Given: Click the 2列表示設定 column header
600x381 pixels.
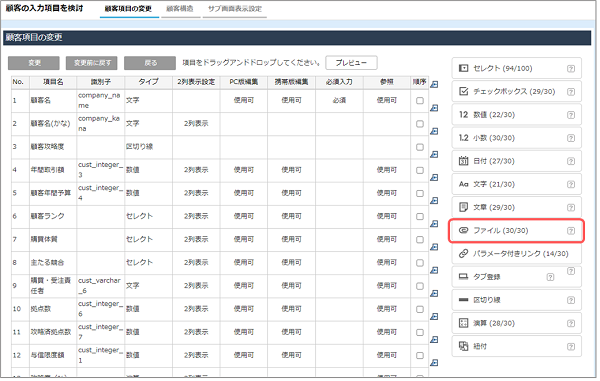Looking at the screenshot, I should coord(196,82).
